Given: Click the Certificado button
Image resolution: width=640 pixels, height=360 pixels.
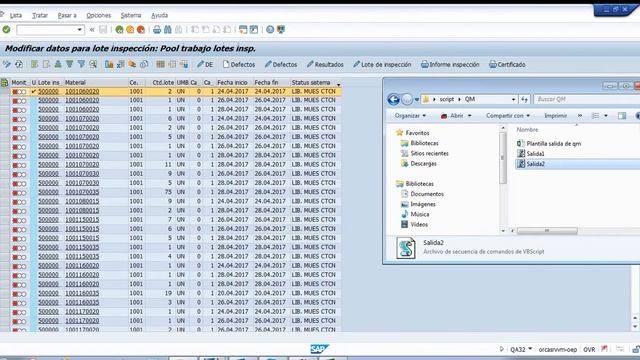Looking at the screenshot, I should coord(507,64).
